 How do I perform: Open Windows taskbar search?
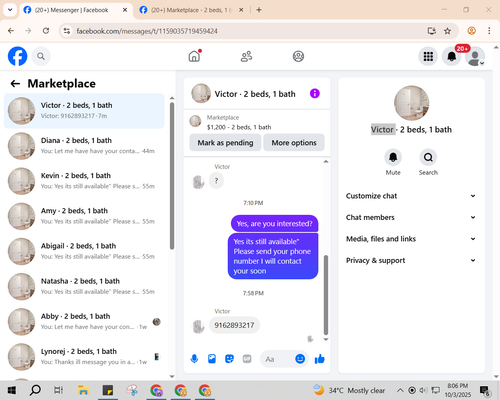(35, 390)
